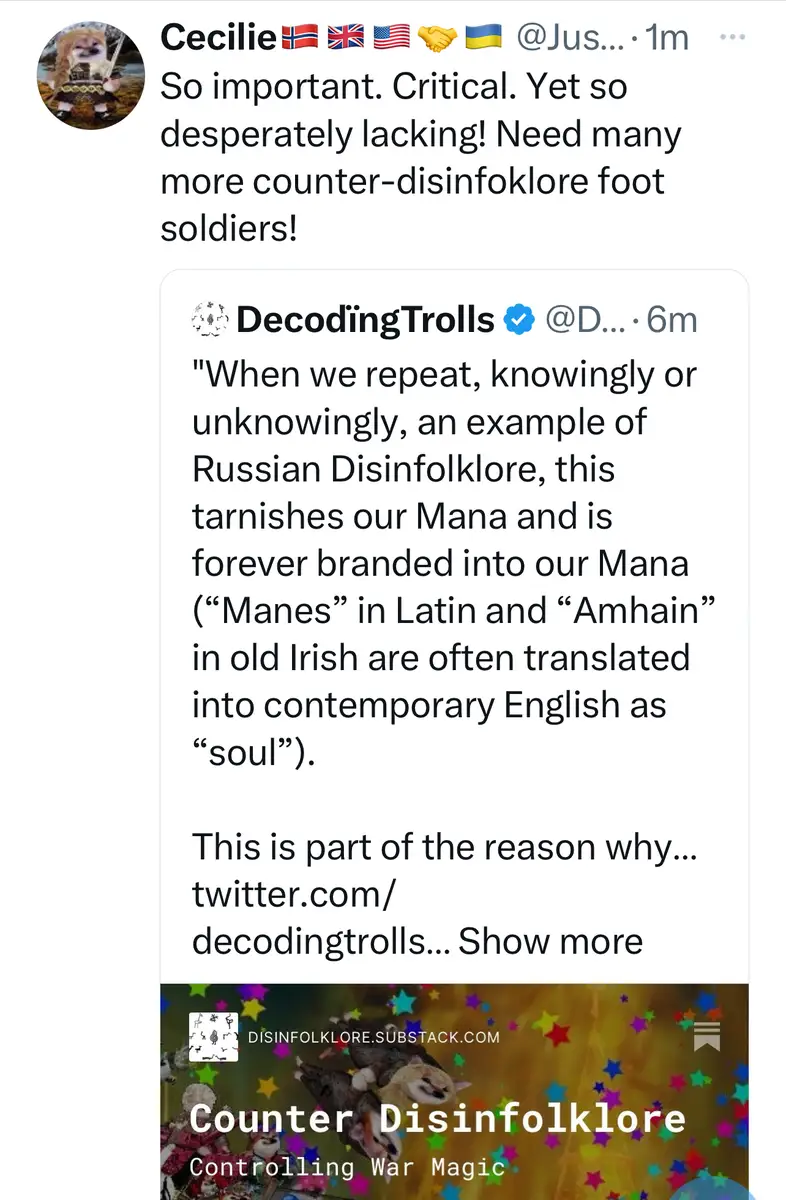Click the 6m quoted tweet timestamp
786x1200 pixels.
click(x=672, y=320)
